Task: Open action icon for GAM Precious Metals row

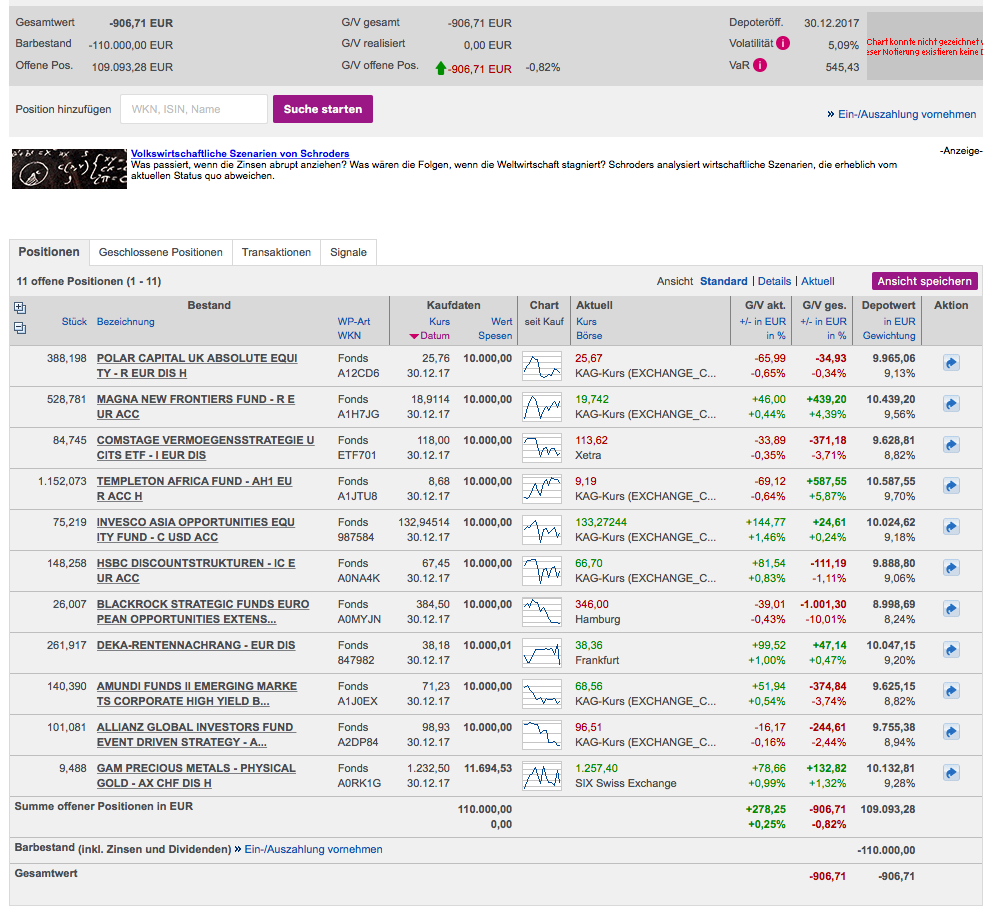Action: (951, 772)
